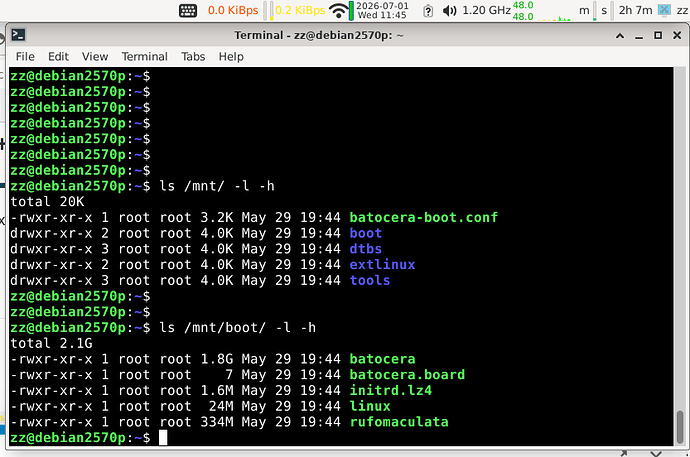Click batocera-boot.conf filename in listing
This screenshot has height=457, width=690.
(423, 217)
